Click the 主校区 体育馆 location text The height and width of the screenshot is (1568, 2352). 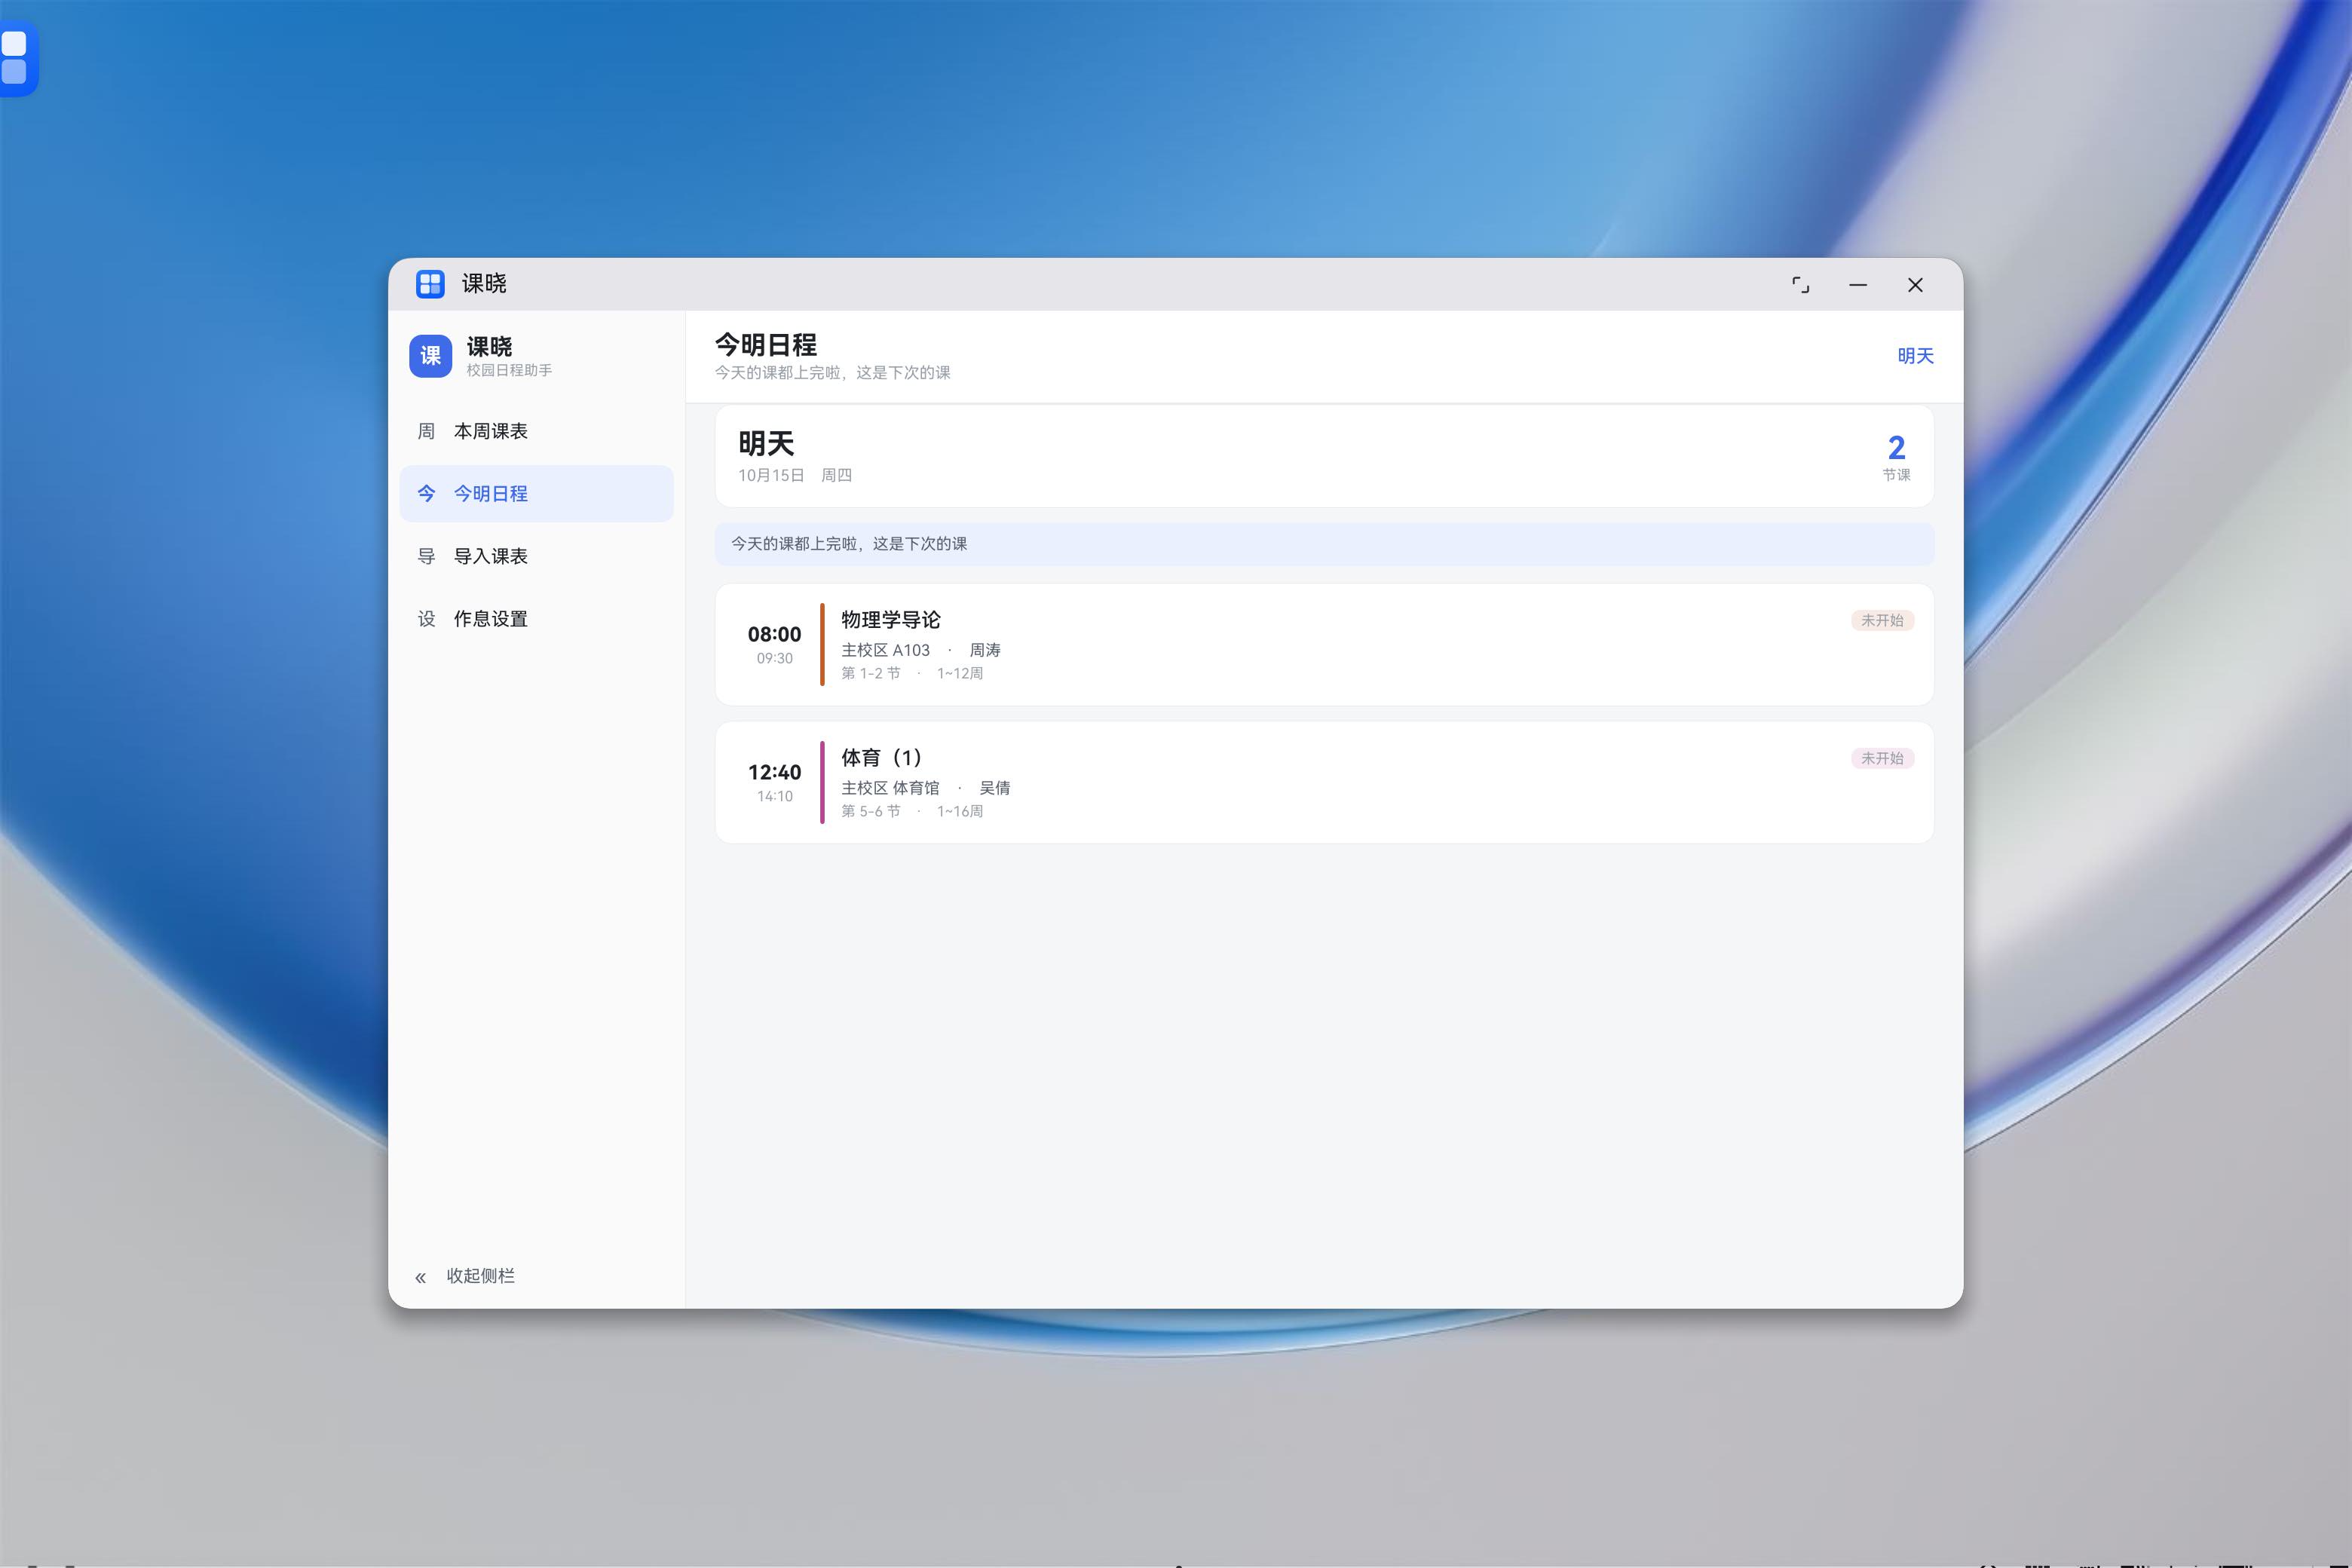(x=890, y=788)
